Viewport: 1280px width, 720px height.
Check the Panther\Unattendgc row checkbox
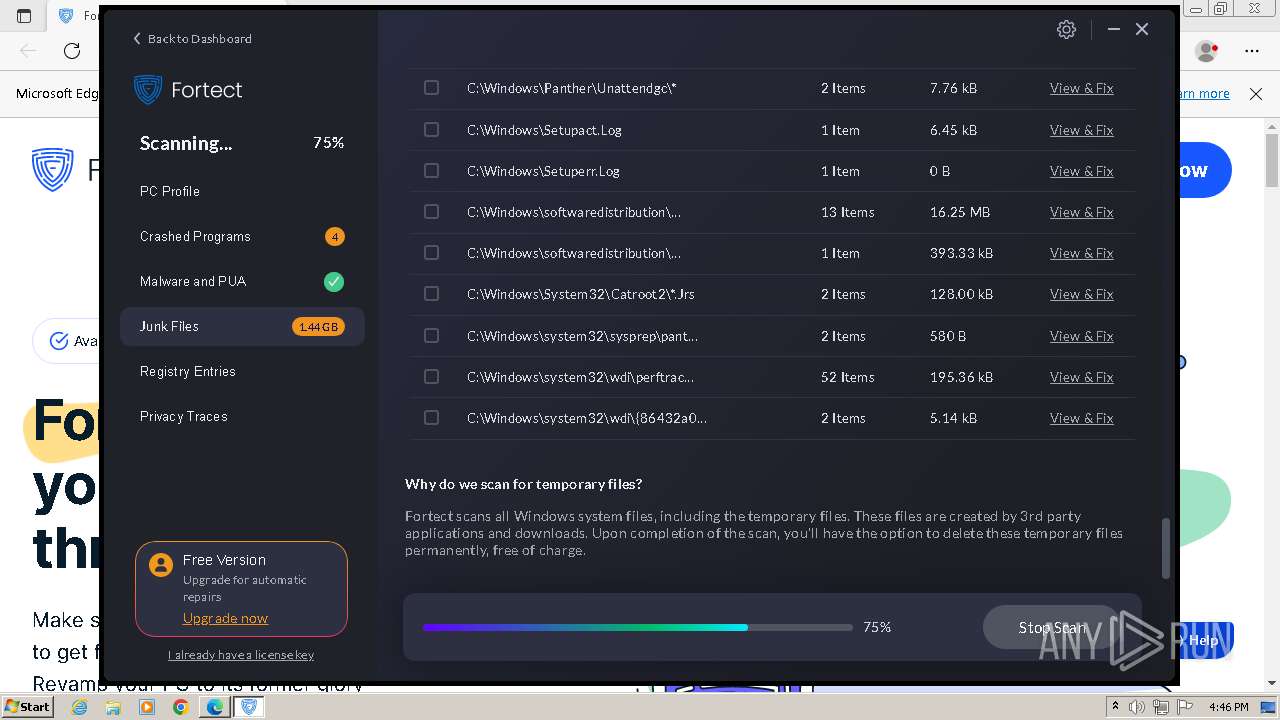[x=431, y=88]
